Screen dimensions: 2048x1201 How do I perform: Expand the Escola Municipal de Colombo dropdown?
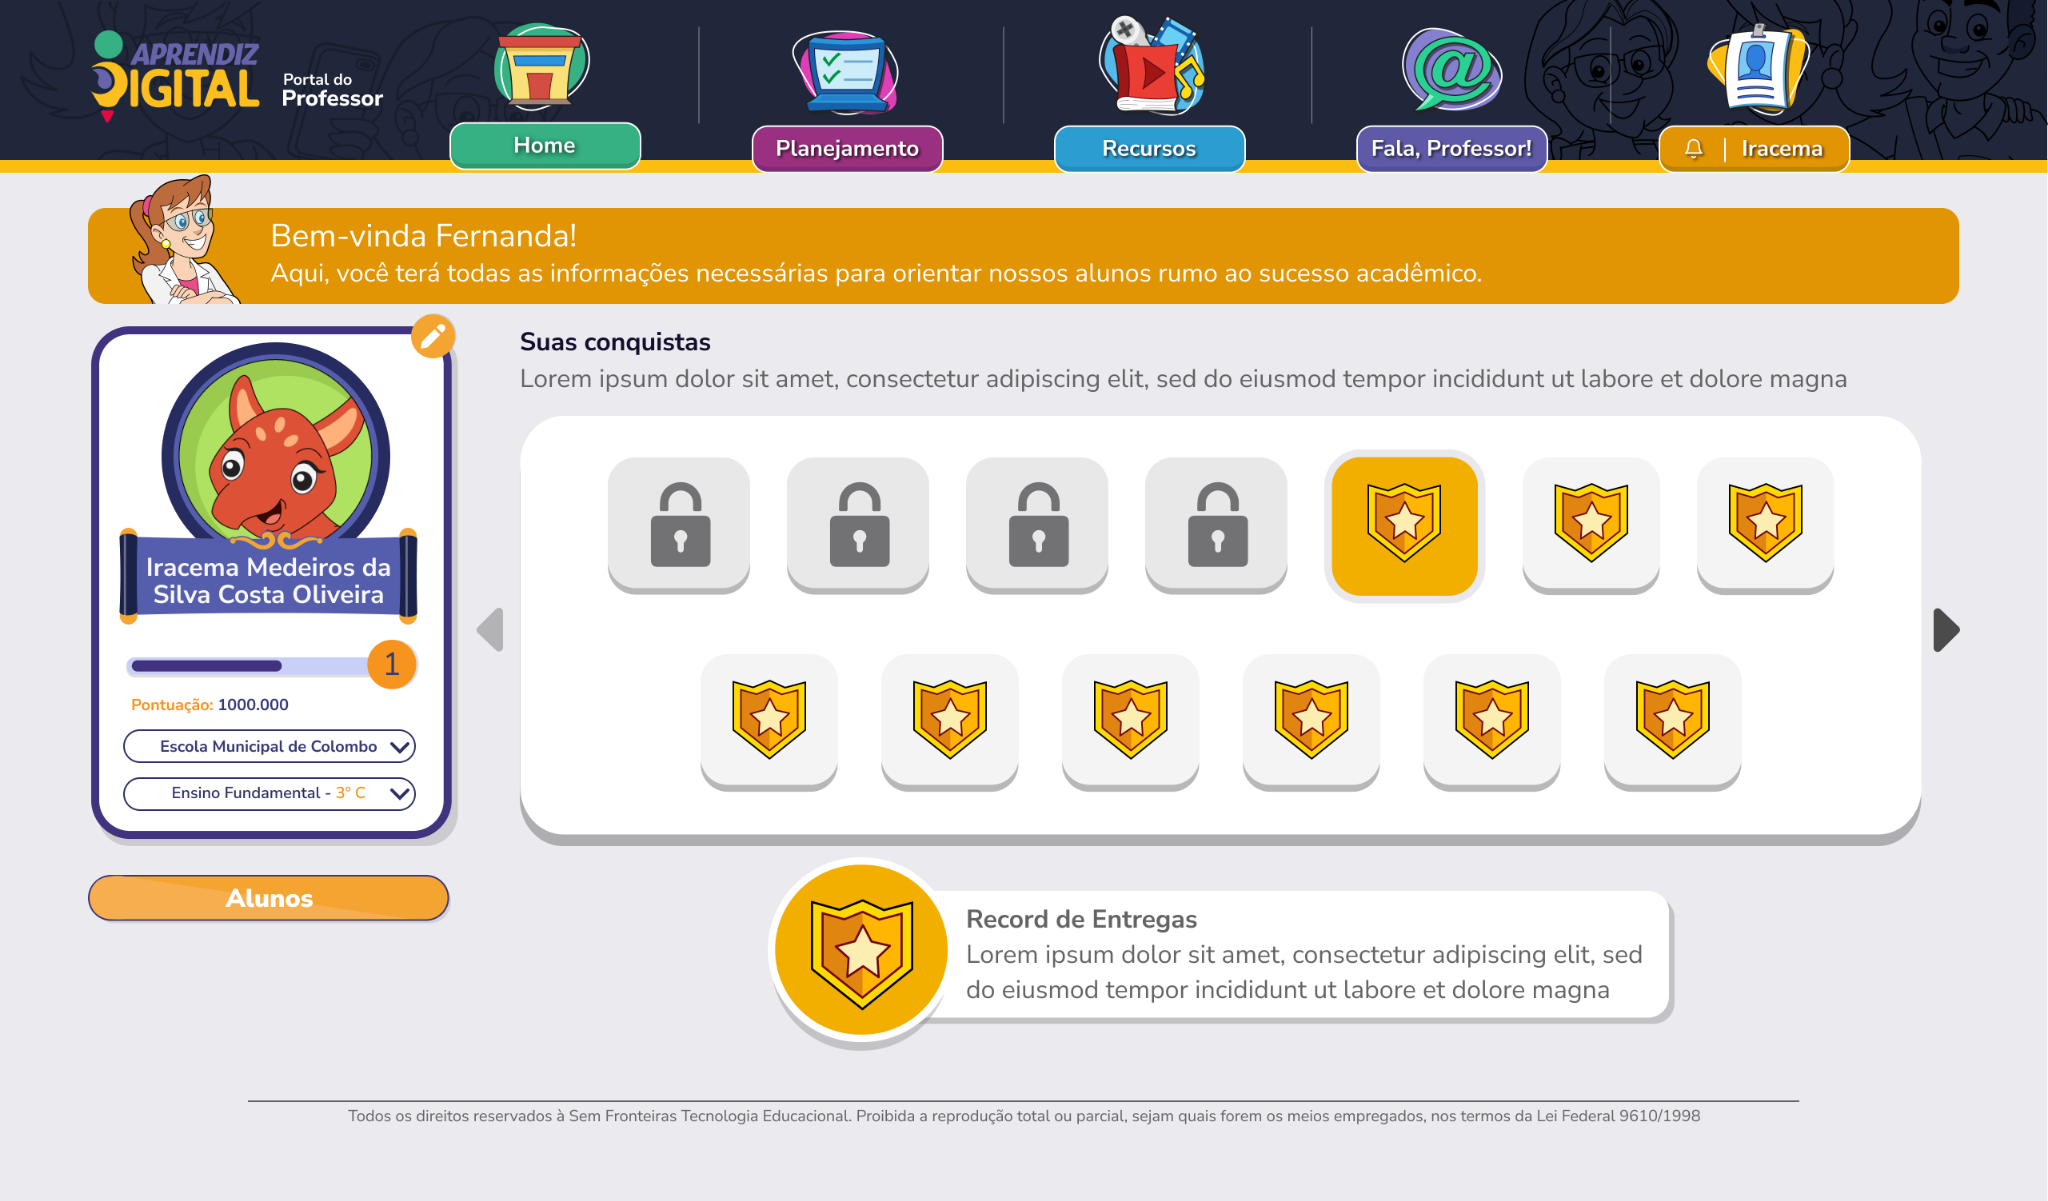click(269, 746)
